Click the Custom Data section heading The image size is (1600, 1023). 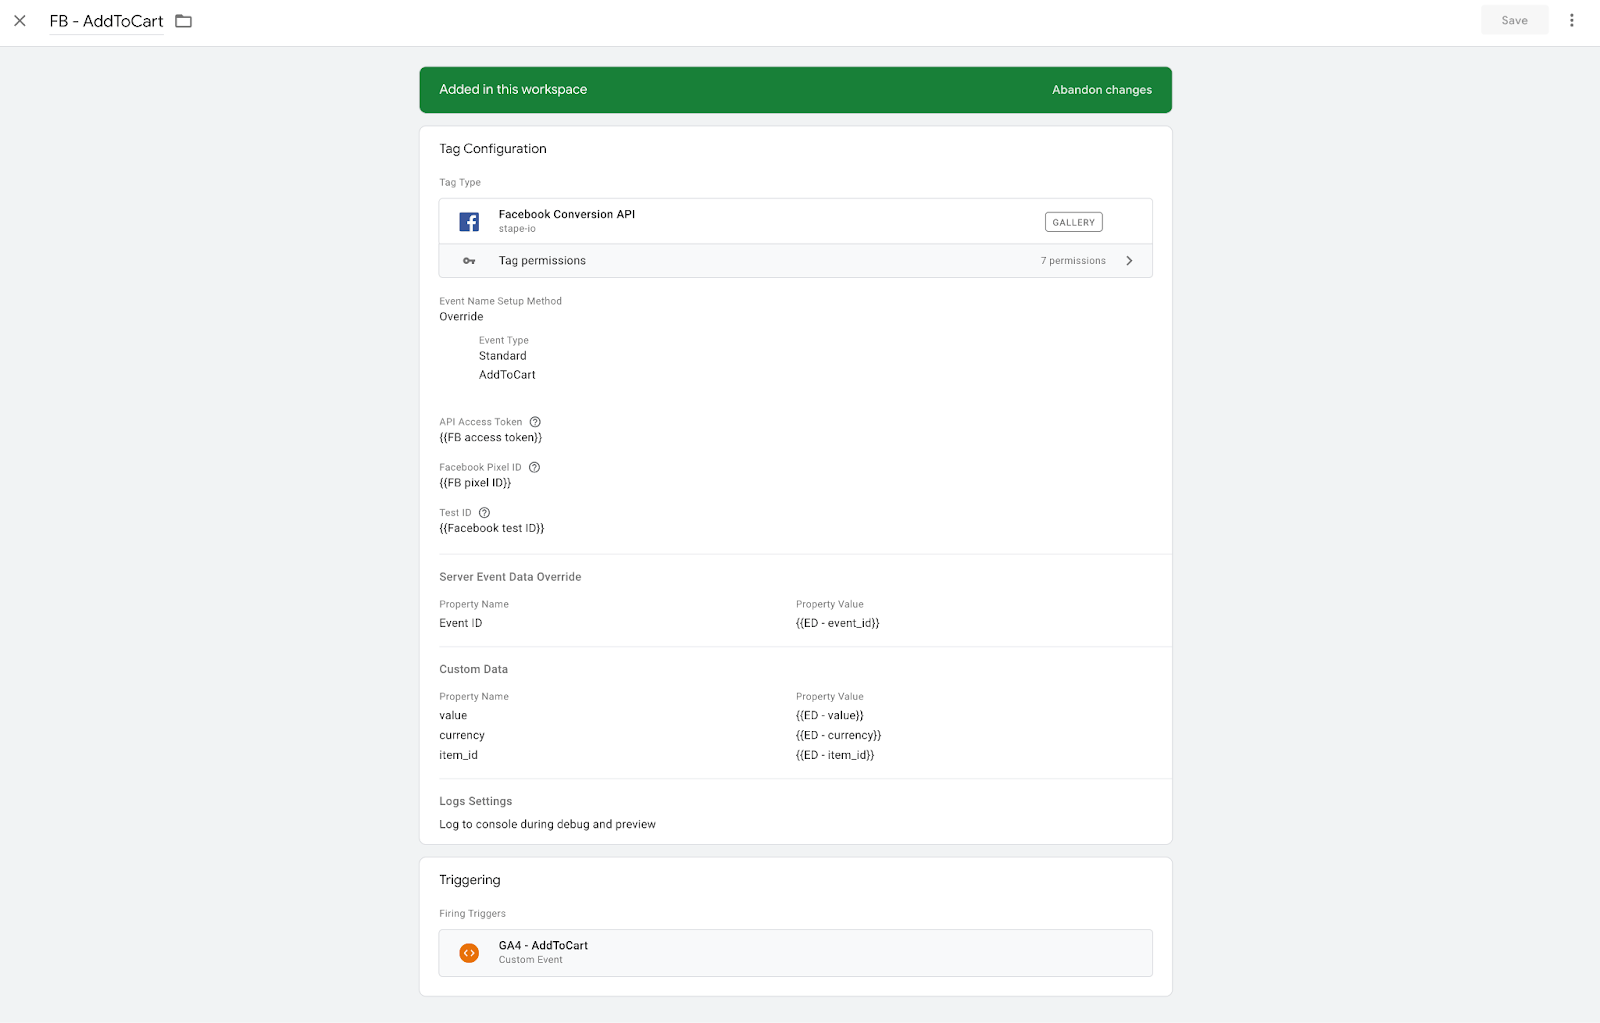473,670
